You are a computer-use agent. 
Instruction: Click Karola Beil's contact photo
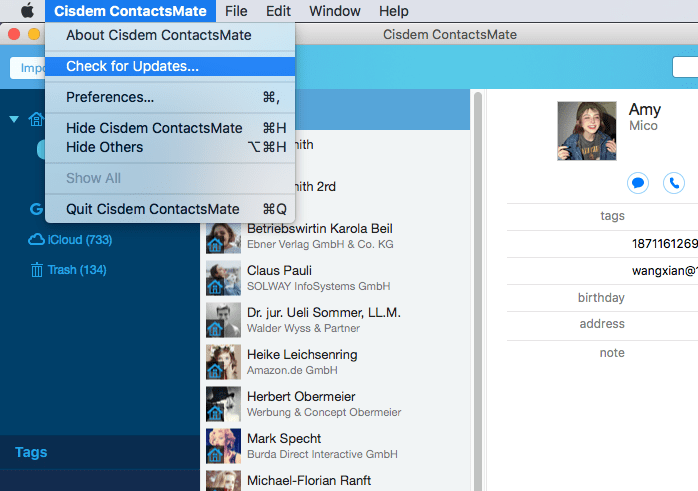point(223,236)
